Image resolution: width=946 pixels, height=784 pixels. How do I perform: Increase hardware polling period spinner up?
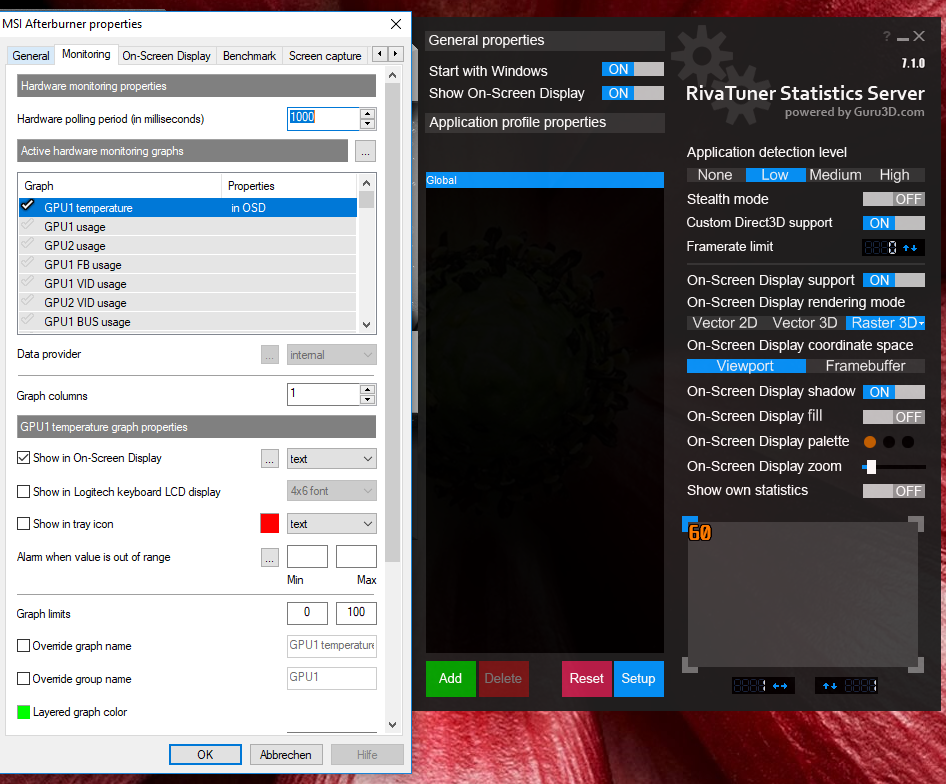(367, 113)
